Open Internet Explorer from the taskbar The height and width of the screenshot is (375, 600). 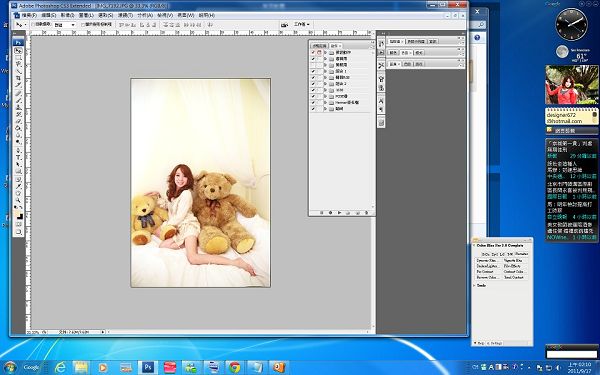coord(60,367)
